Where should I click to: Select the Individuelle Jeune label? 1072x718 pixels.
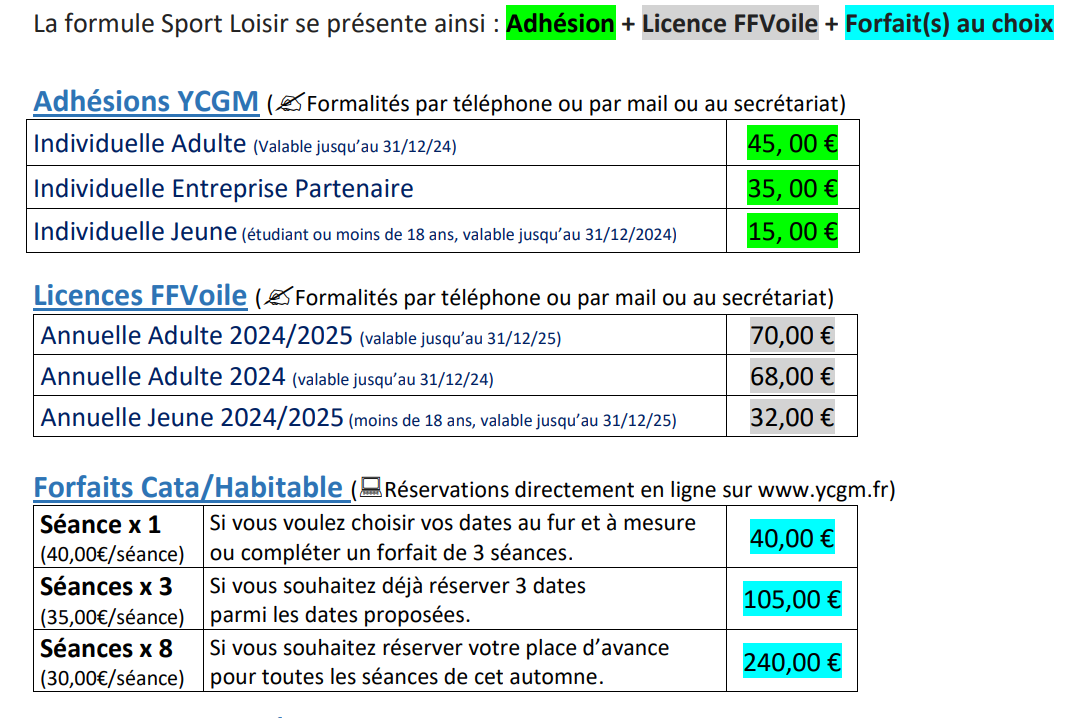click(x=135, y=232)
